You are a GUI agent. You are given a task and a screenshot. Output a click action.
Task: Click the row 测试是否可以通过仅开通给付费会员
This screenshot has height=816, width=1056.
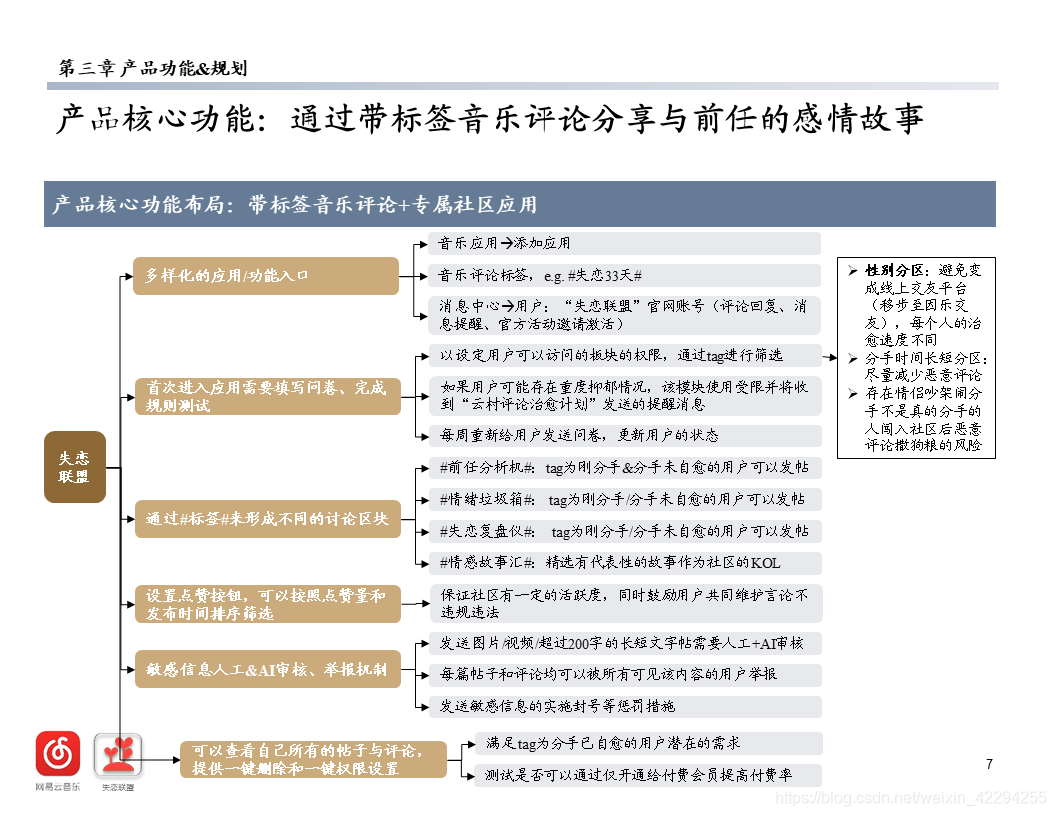click(649, 775)
